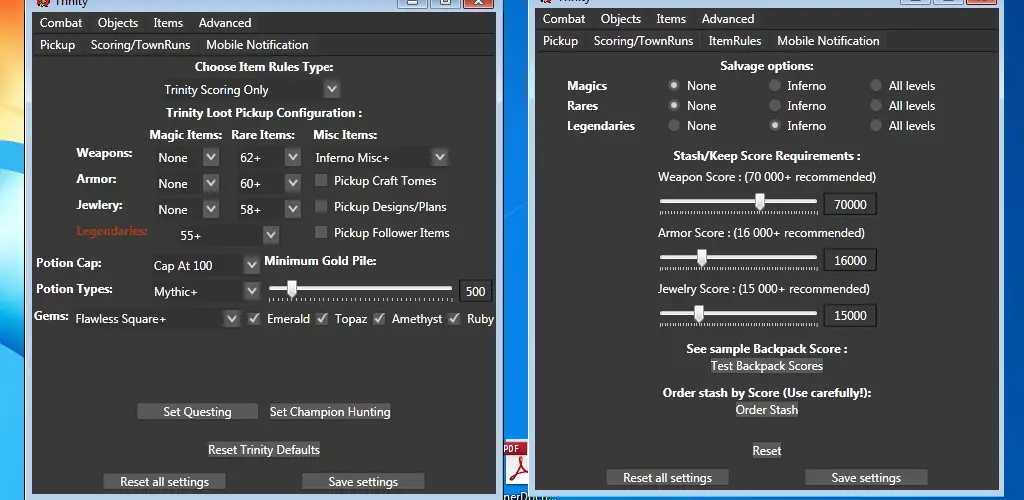Click Armor Score value field 16000
1024x500 pixels.
click(x=850, y=260)
